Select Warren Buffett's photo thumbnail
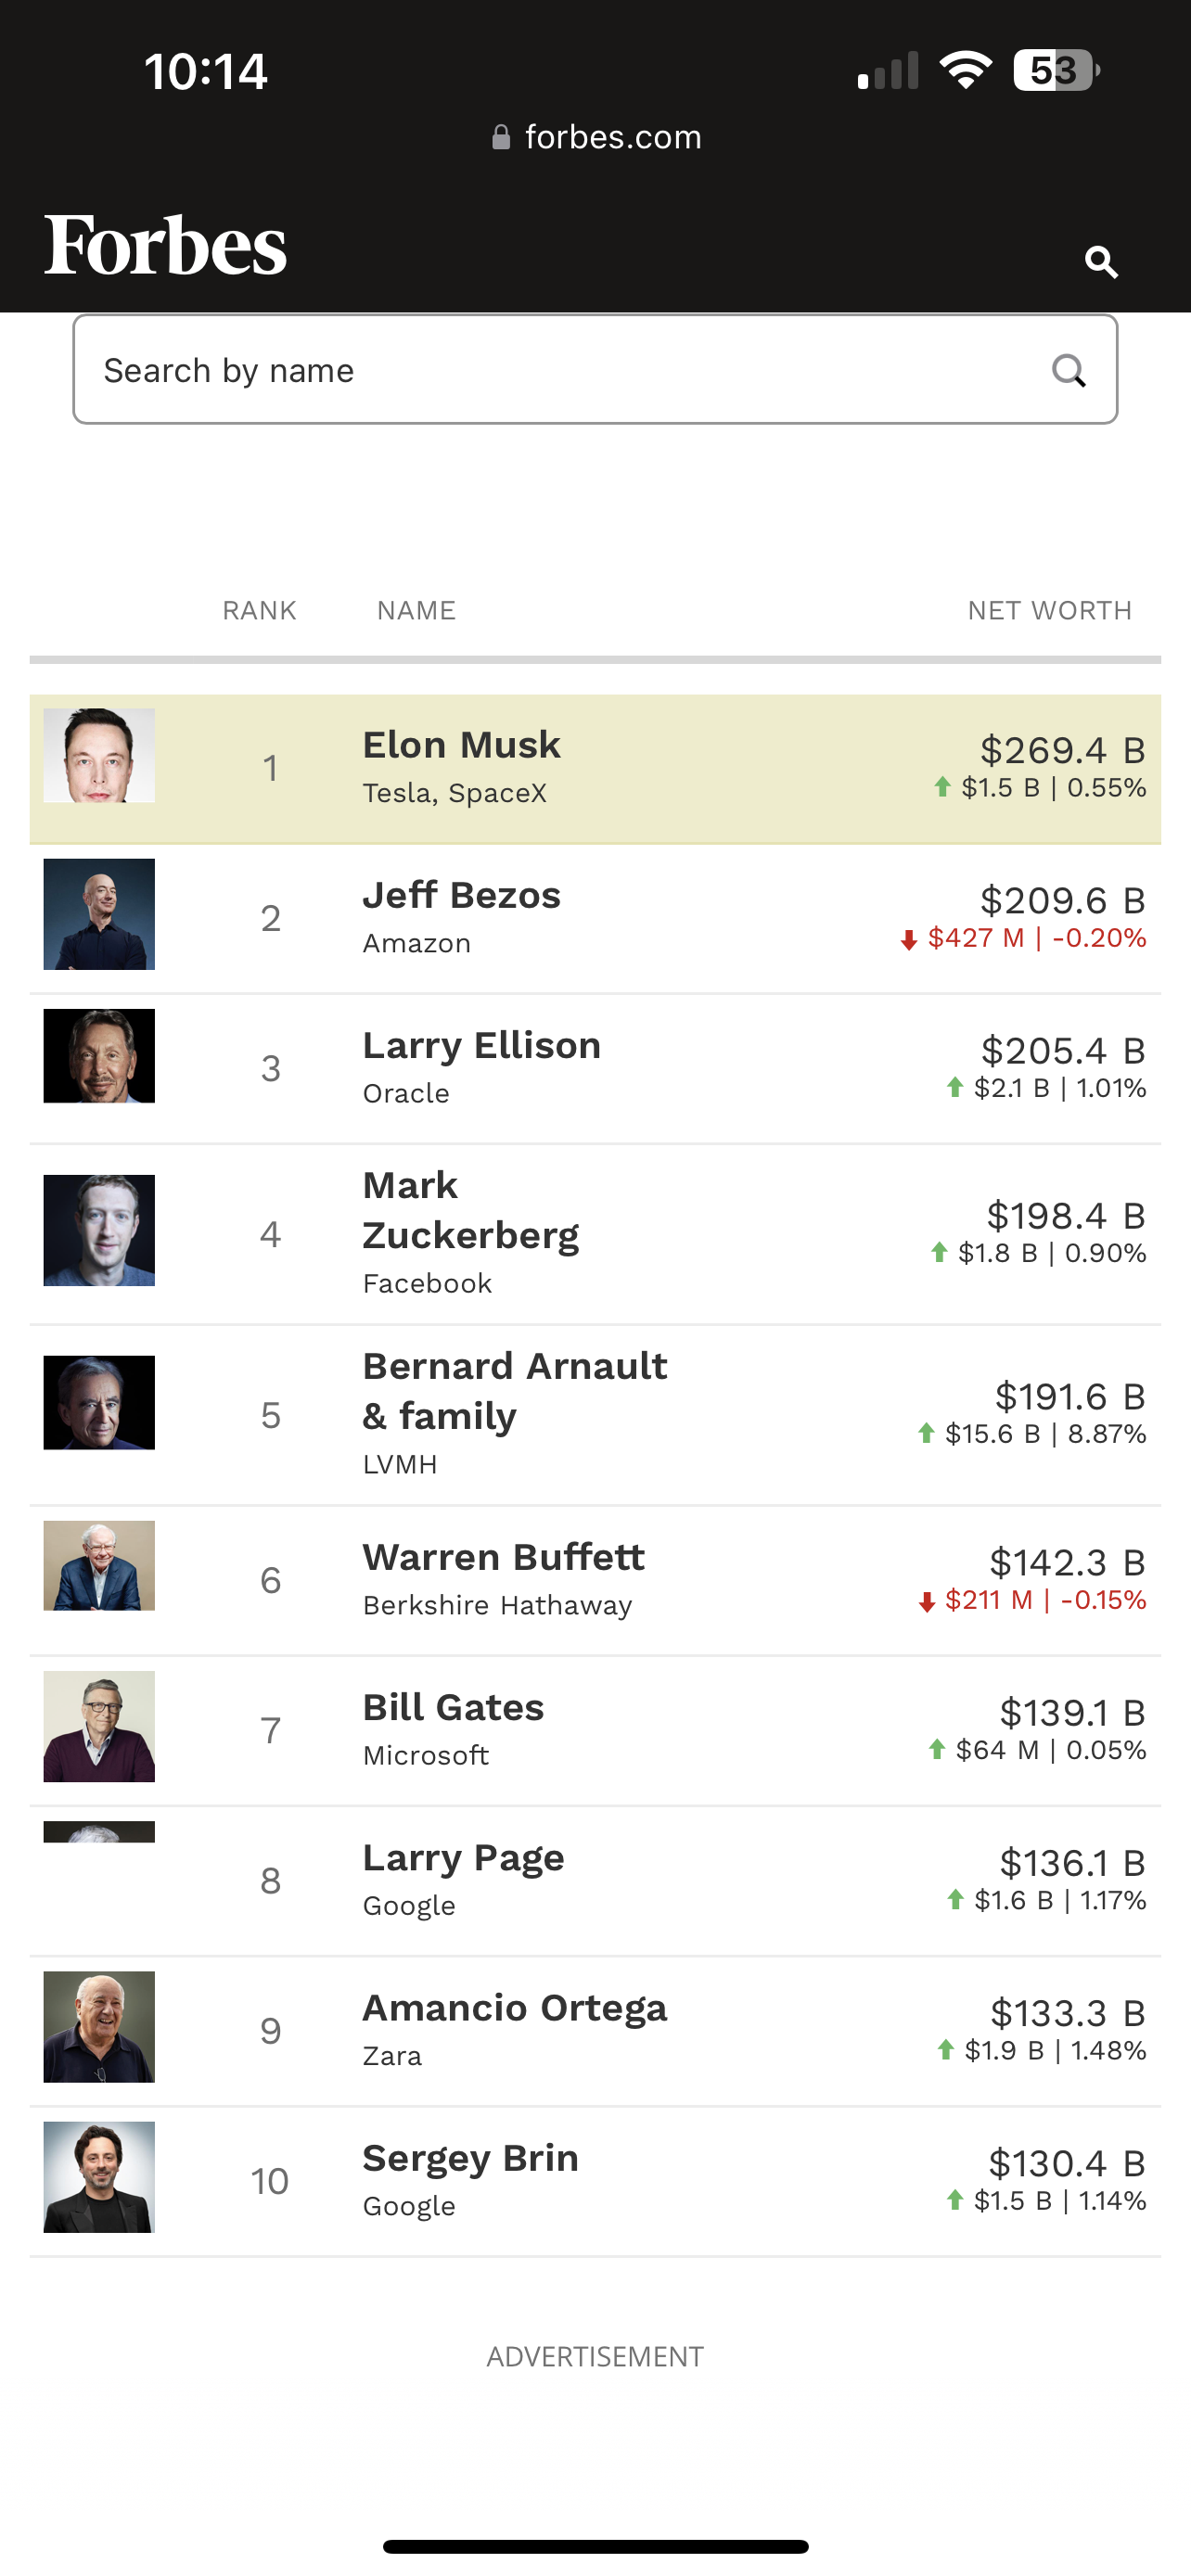 tap(99, 1565)
